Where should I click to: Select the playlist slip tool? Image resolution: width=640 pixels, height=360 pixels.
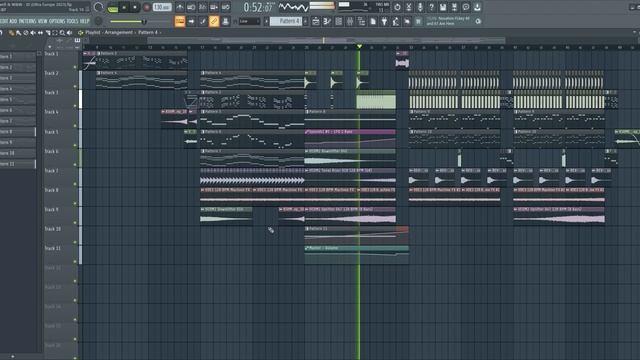[x=40, y=33]
